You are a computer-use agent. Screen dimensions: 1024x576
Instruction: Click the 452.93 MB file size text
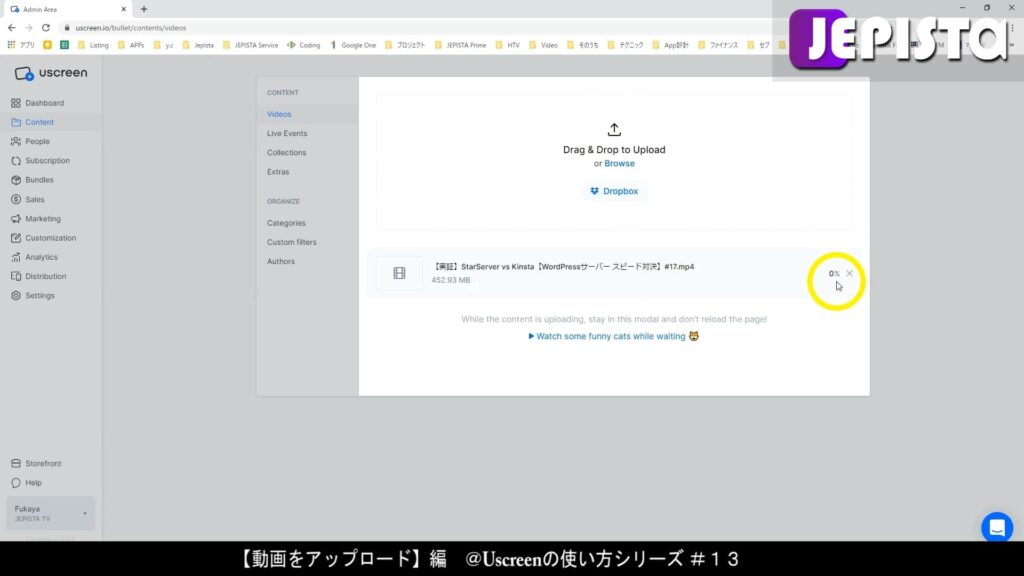point(451,280)
